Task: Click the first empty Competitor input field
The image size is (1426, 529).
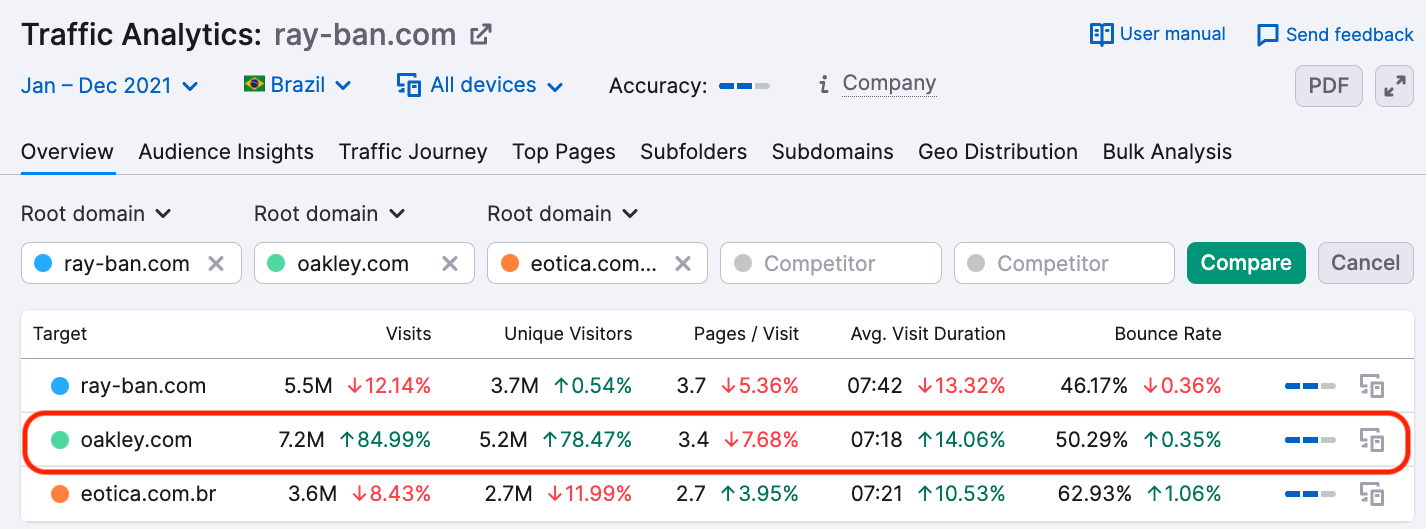Action: coord(831,263)
